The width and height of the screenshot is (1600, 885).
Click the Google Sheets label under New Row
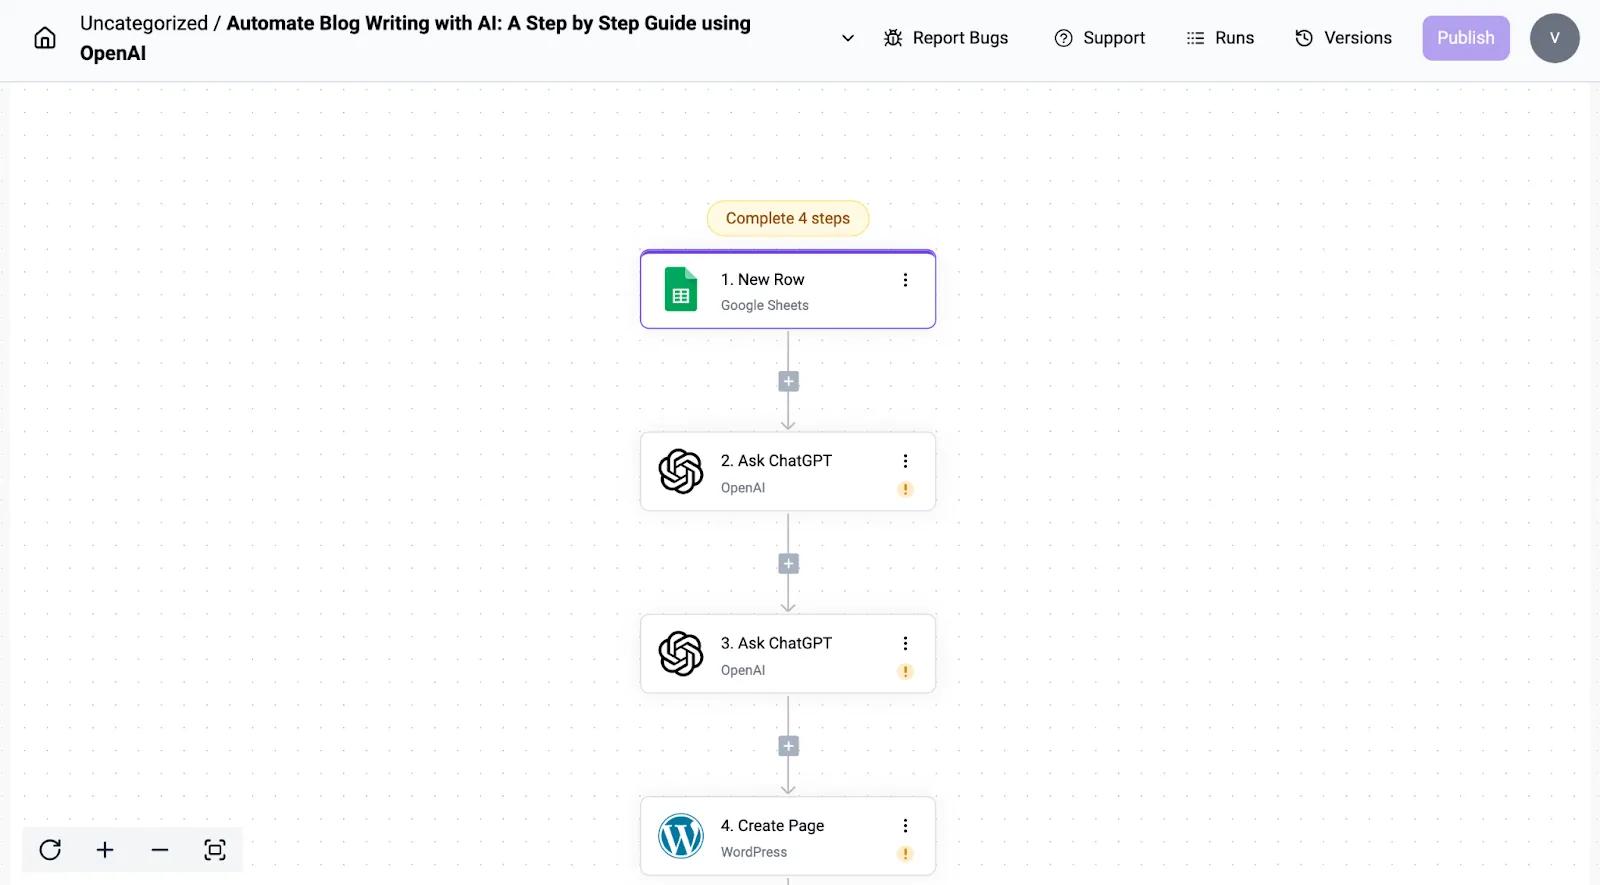765,306
